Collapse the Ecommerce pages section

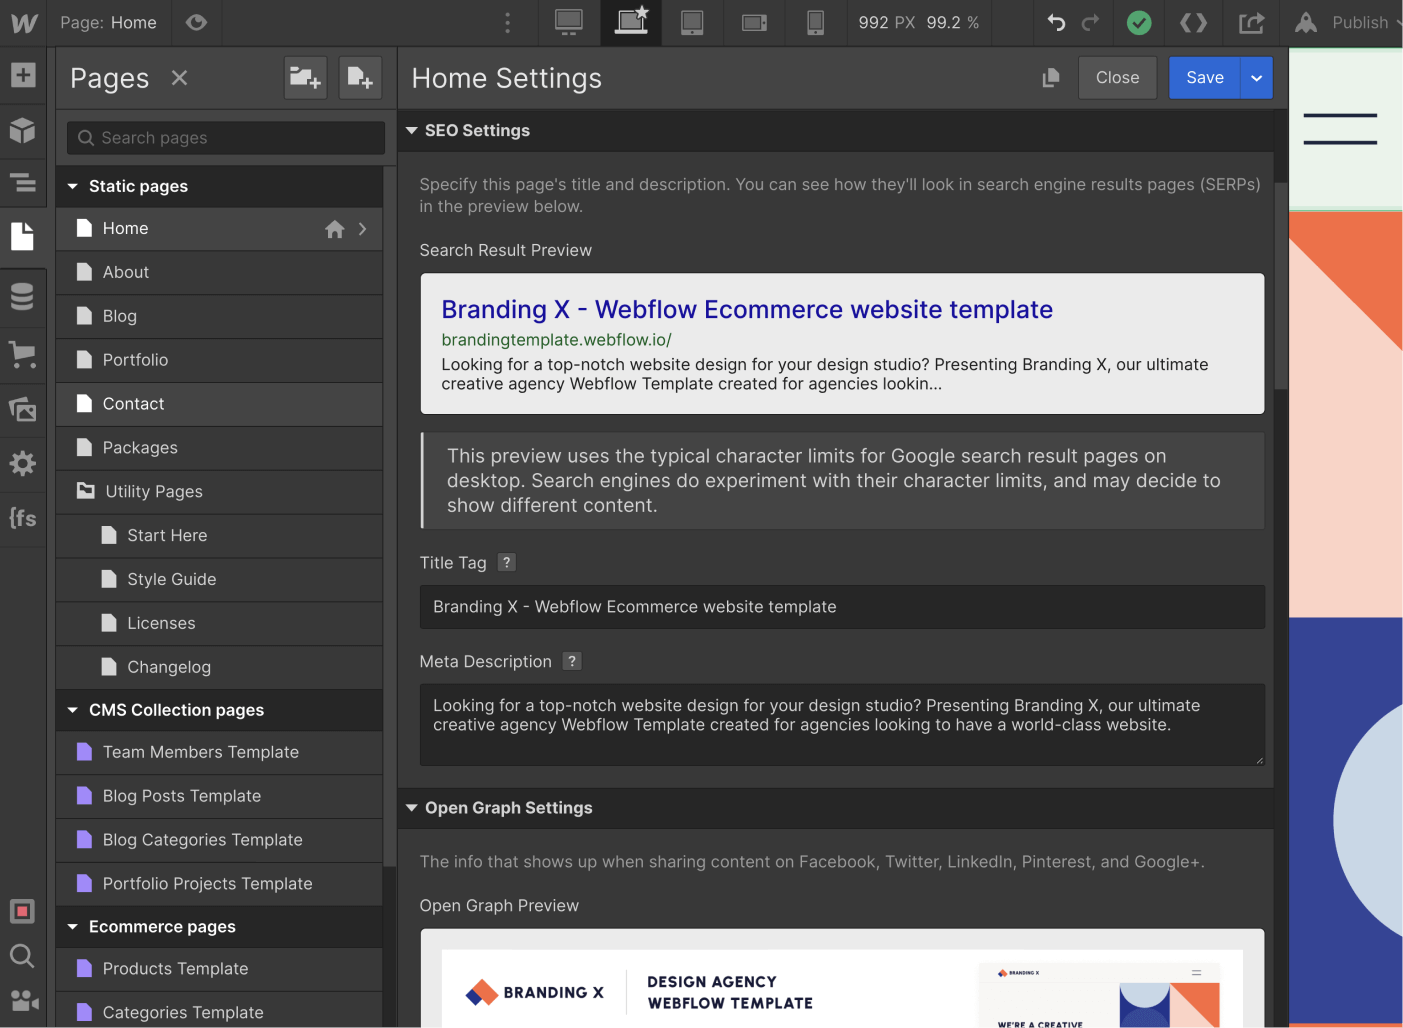click(72, 927)
